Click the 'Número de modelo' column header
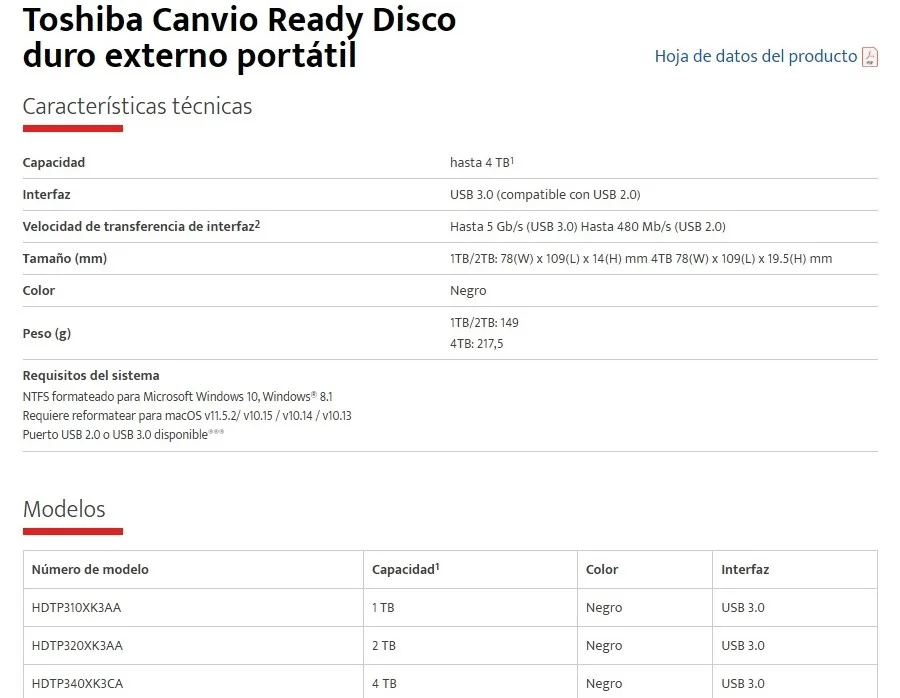900x698 pixels. coord(90,569)
